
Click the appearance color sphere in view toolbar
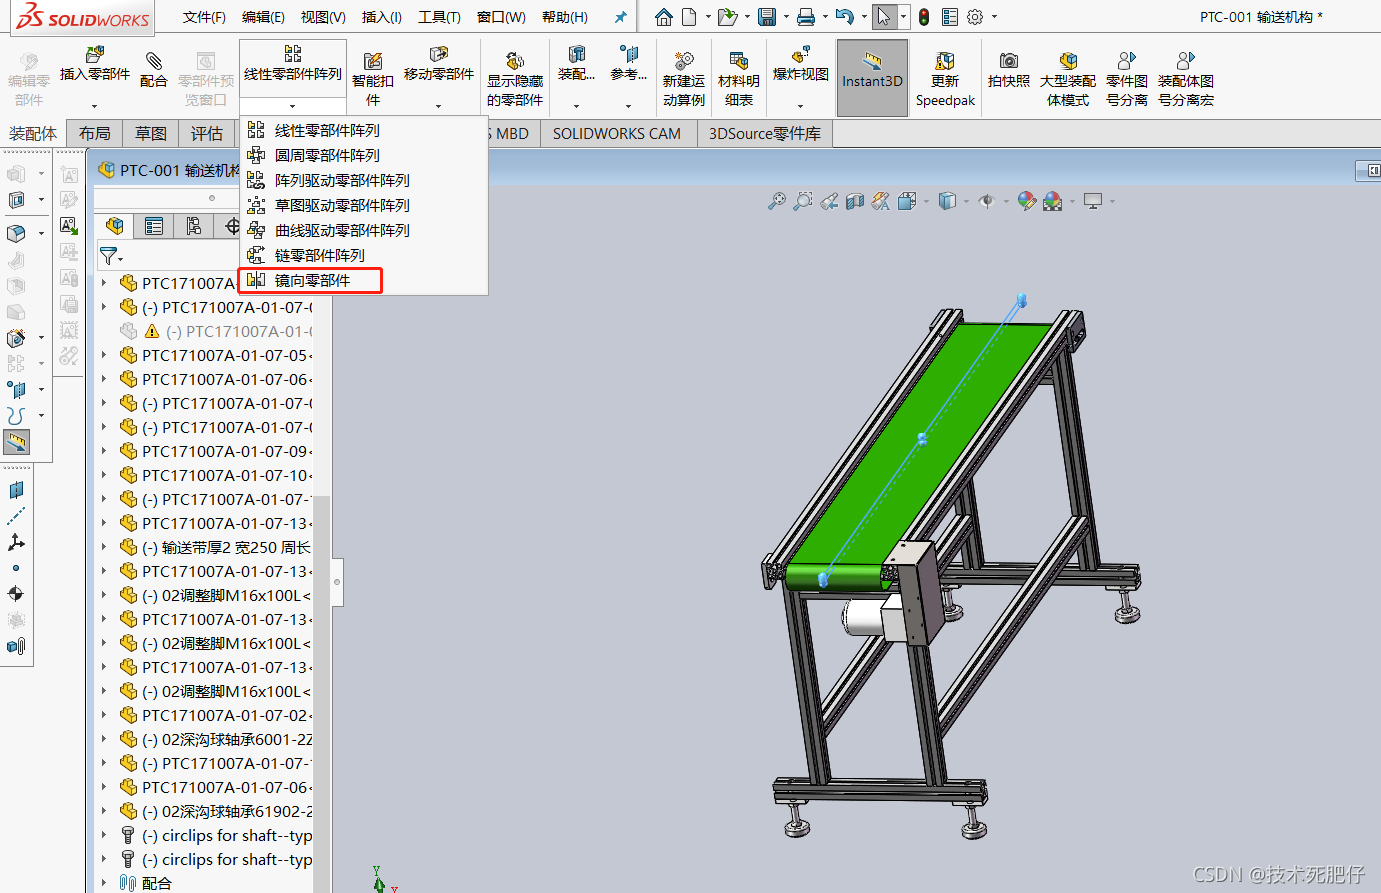(x=1026, y=201)
